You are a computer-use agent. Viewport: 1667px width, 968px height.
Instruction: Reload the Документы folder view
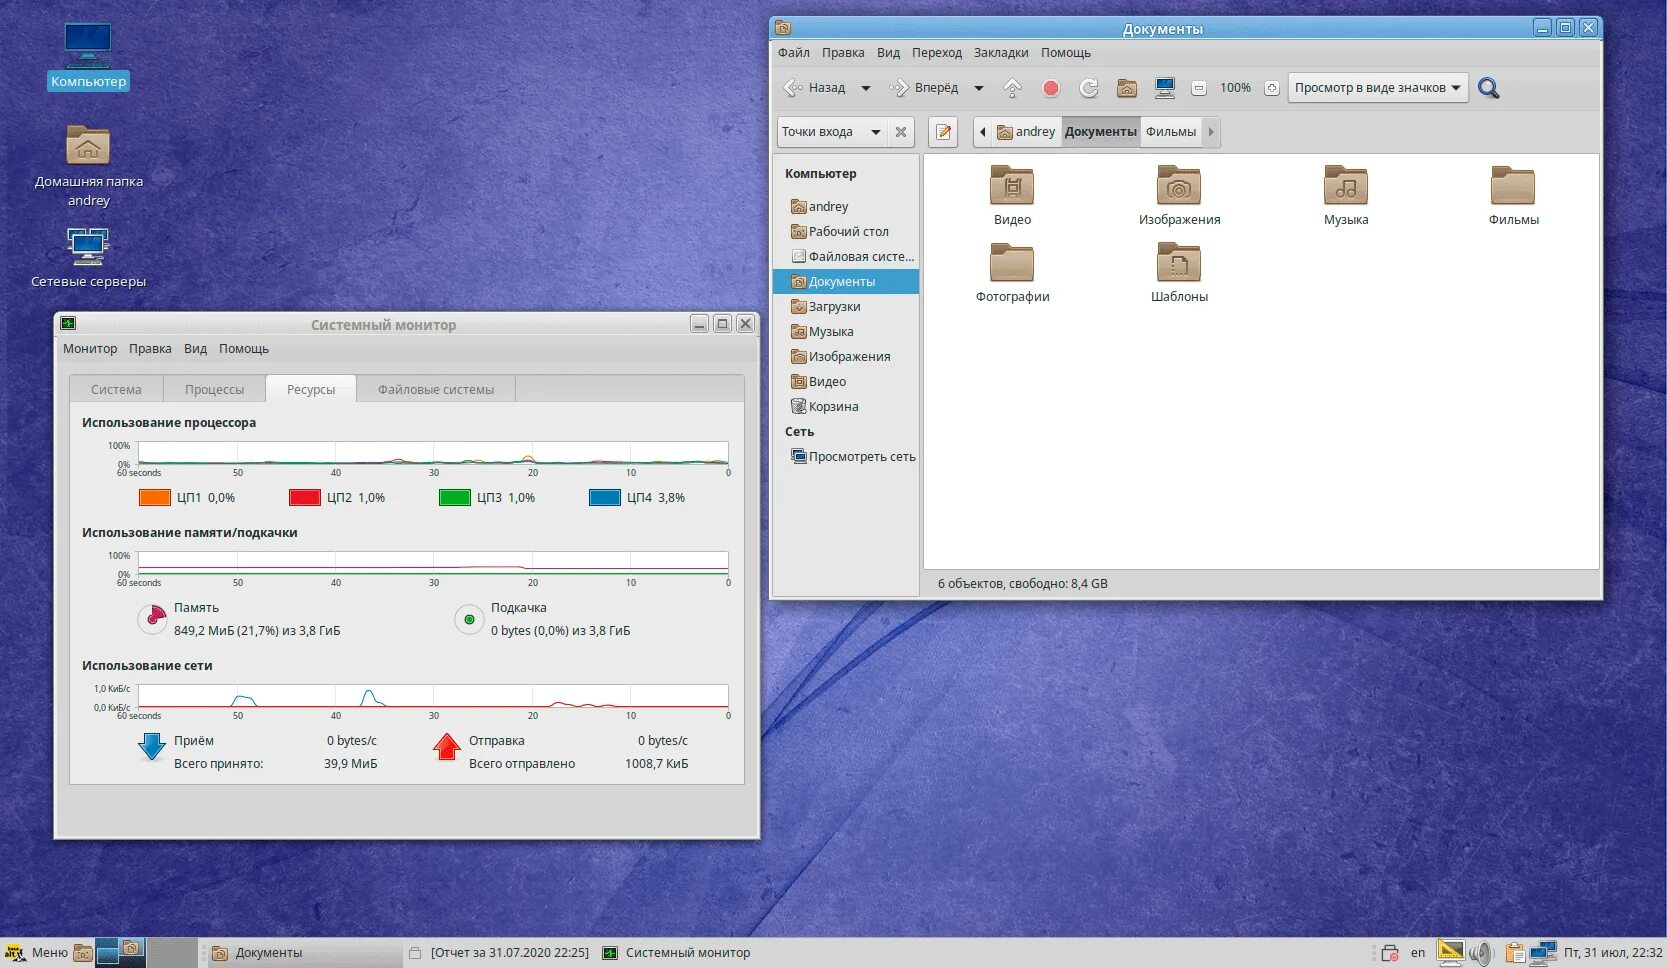[x=1089, y=88]
